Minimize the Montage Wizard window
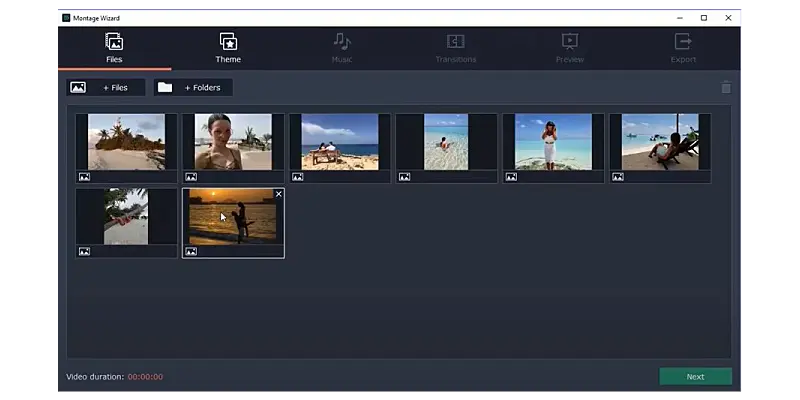Viewport: 800px width, 400px height. point(680,18)
